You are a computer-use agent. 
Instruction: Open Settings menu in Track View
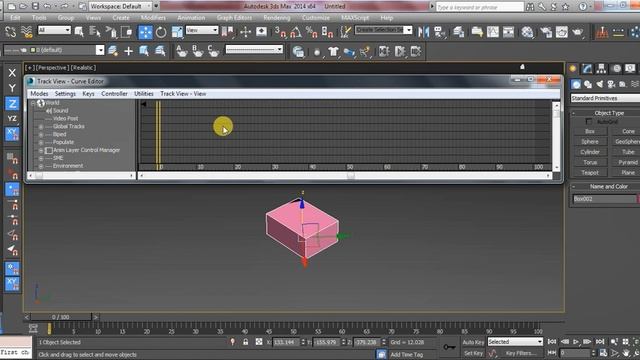tap(65, 93)
